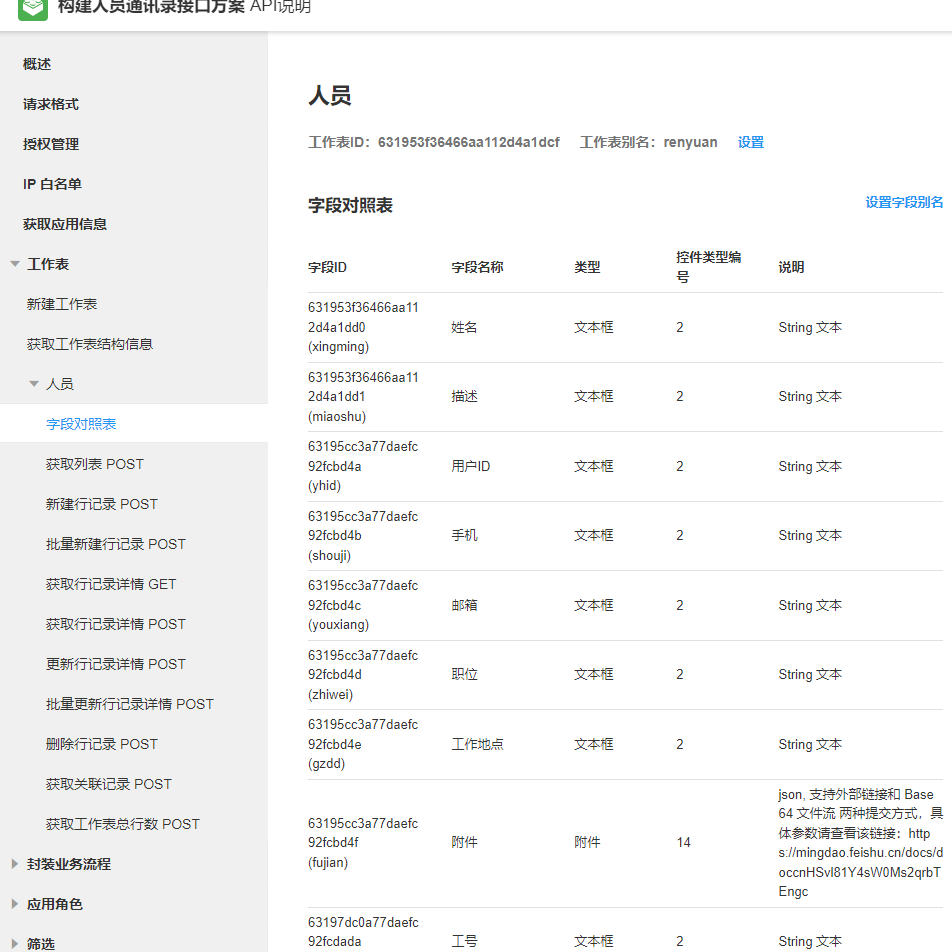This screenshot has height=952, width=952.
Task: Open the 概述 menu item
Action: pos(37,64)
